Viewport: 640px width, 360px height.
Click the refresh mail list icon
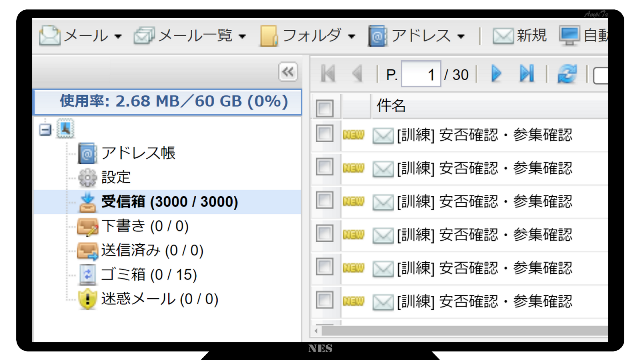click(567, 74)
